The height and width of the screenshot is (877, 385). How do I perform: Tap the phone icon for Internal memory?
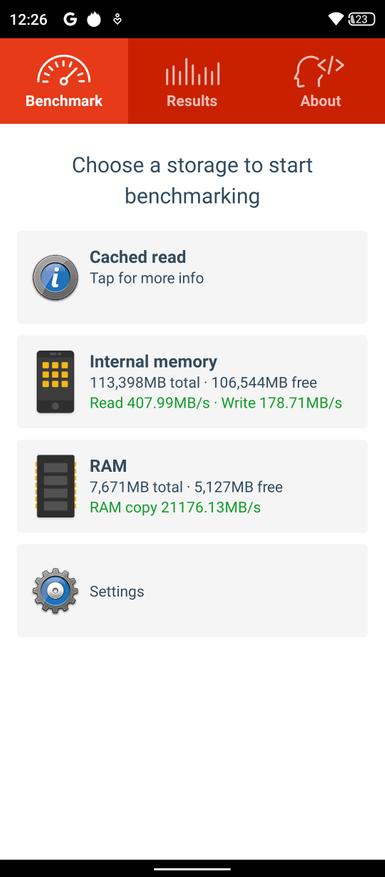55,381
